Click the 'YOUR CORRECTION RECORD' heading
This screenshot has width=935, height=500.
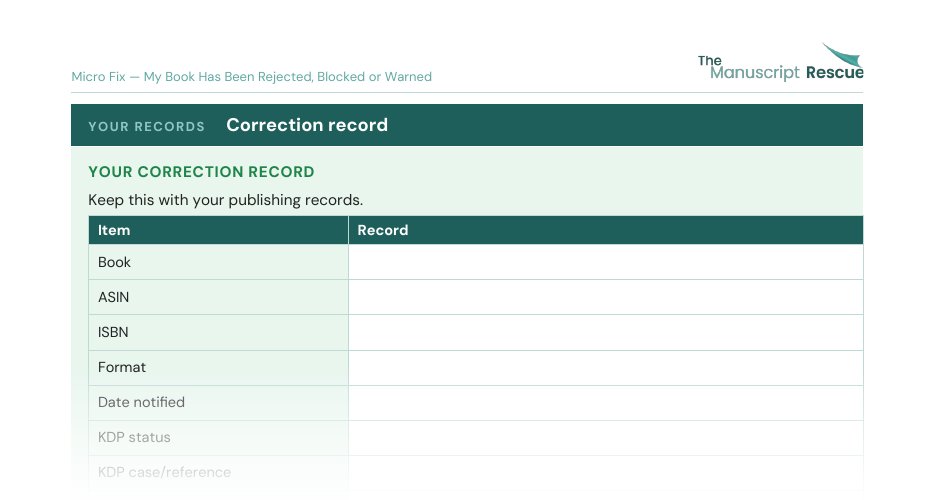tap(201, 172)
